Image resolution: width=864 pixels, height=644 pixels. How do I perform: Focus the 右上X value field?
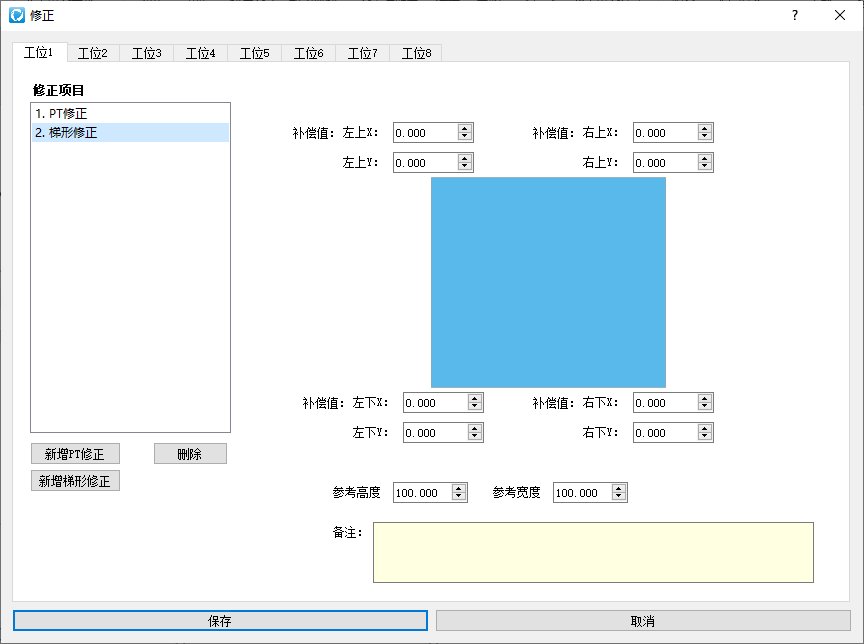click(666, 133)
